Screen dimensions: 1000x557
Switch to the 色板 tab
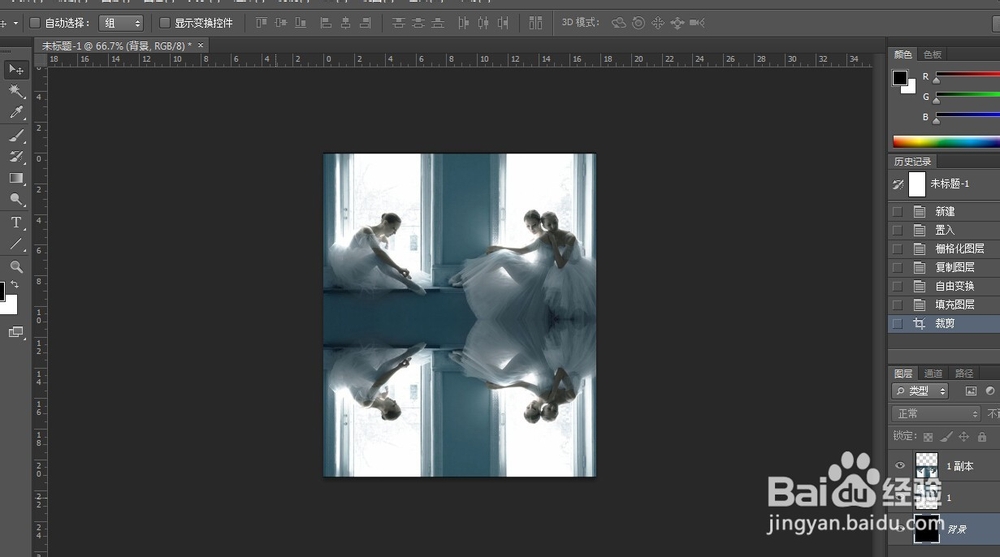932,55
